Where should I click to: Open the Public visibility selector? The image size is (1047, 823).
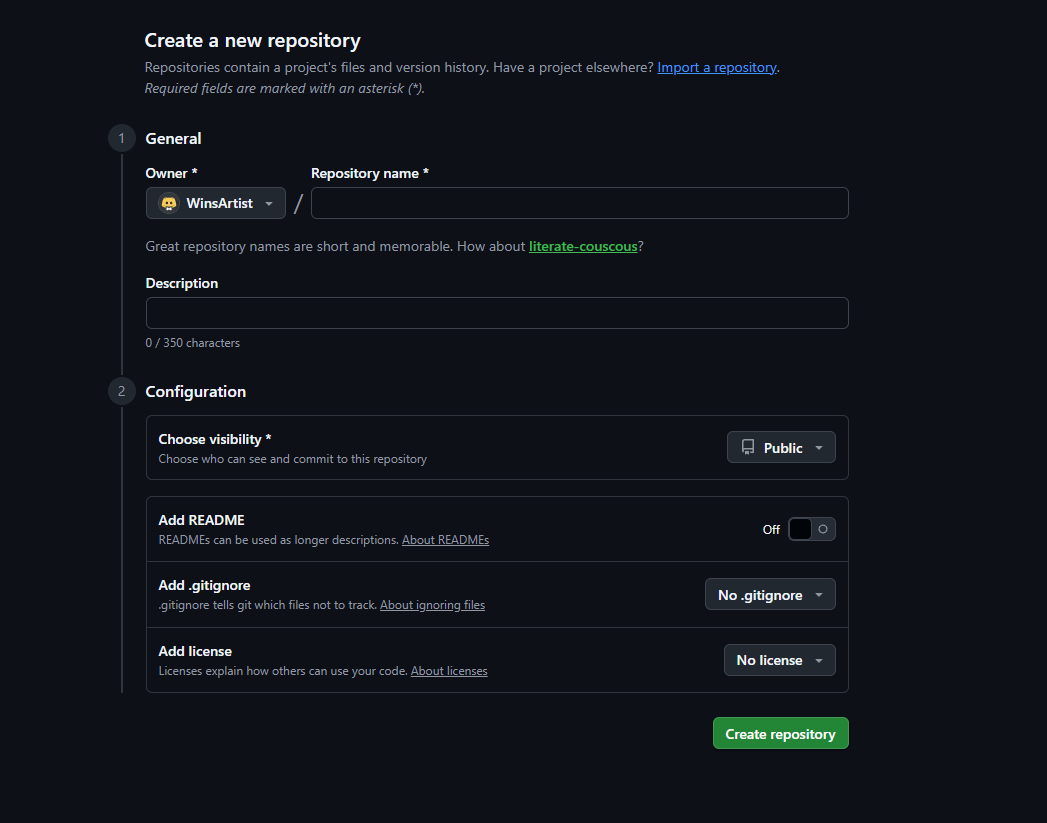tap(781, 448)
